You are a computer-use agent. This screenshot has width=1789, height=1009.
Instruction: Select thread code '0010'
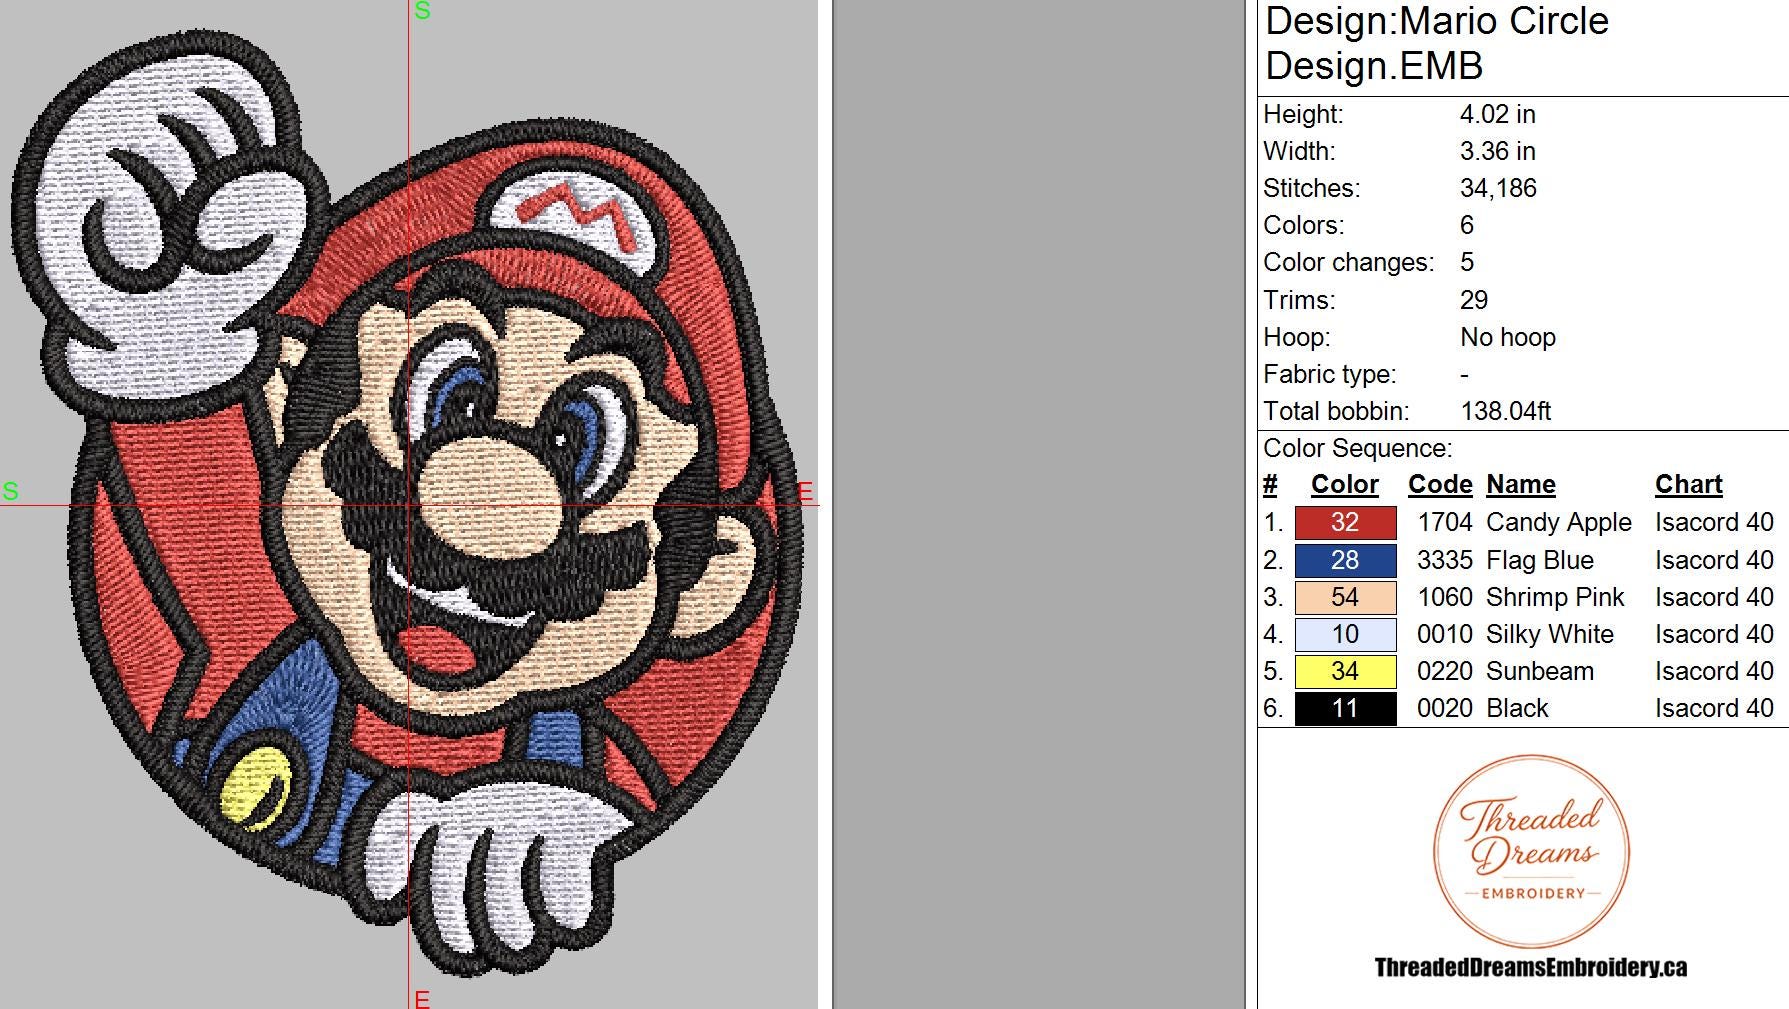coord(1445,634)
